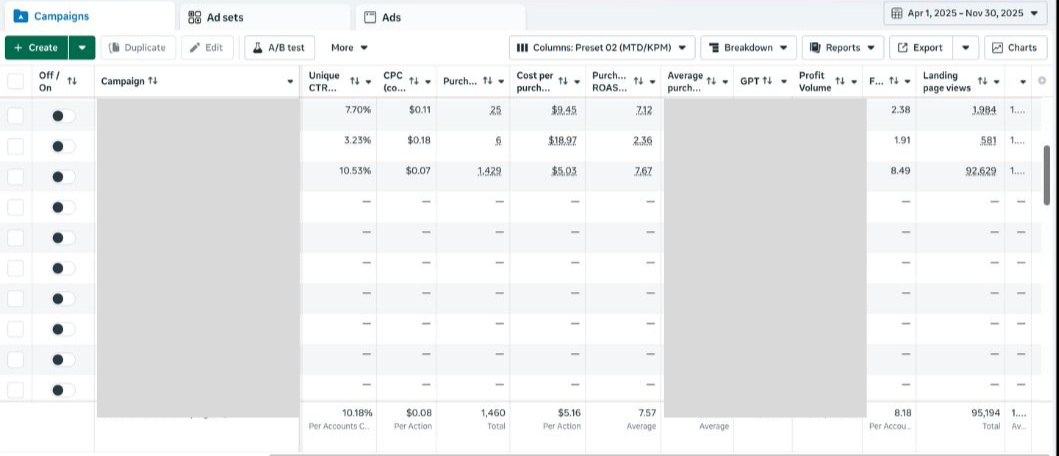Screen dimensions: 1059x456
Task: Toggle the campaign with 7.70% CTR on
Action: coord(63,116)
